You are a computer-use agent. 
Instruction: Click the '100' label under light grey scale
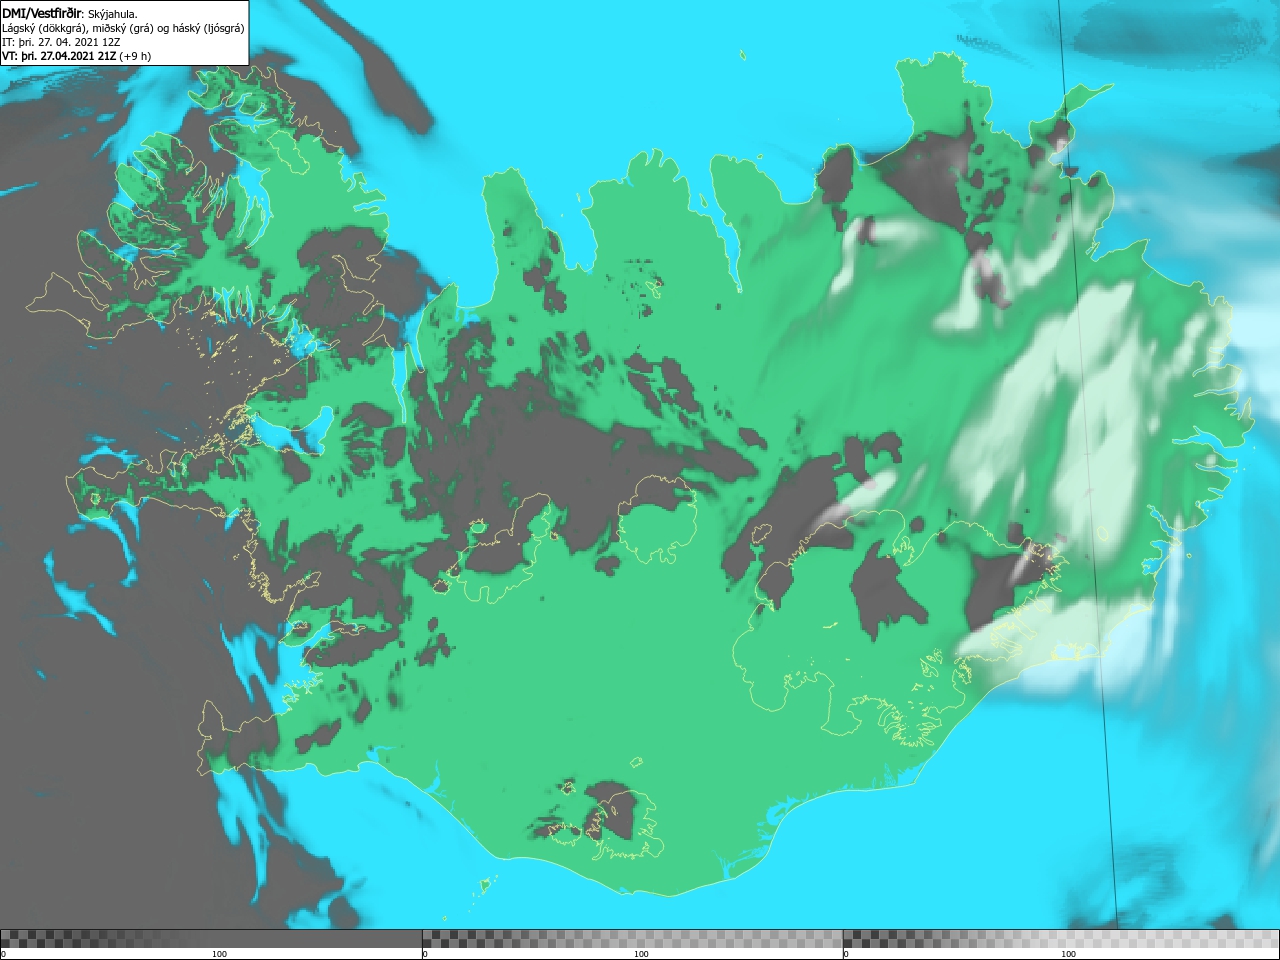coord(1068,954)
